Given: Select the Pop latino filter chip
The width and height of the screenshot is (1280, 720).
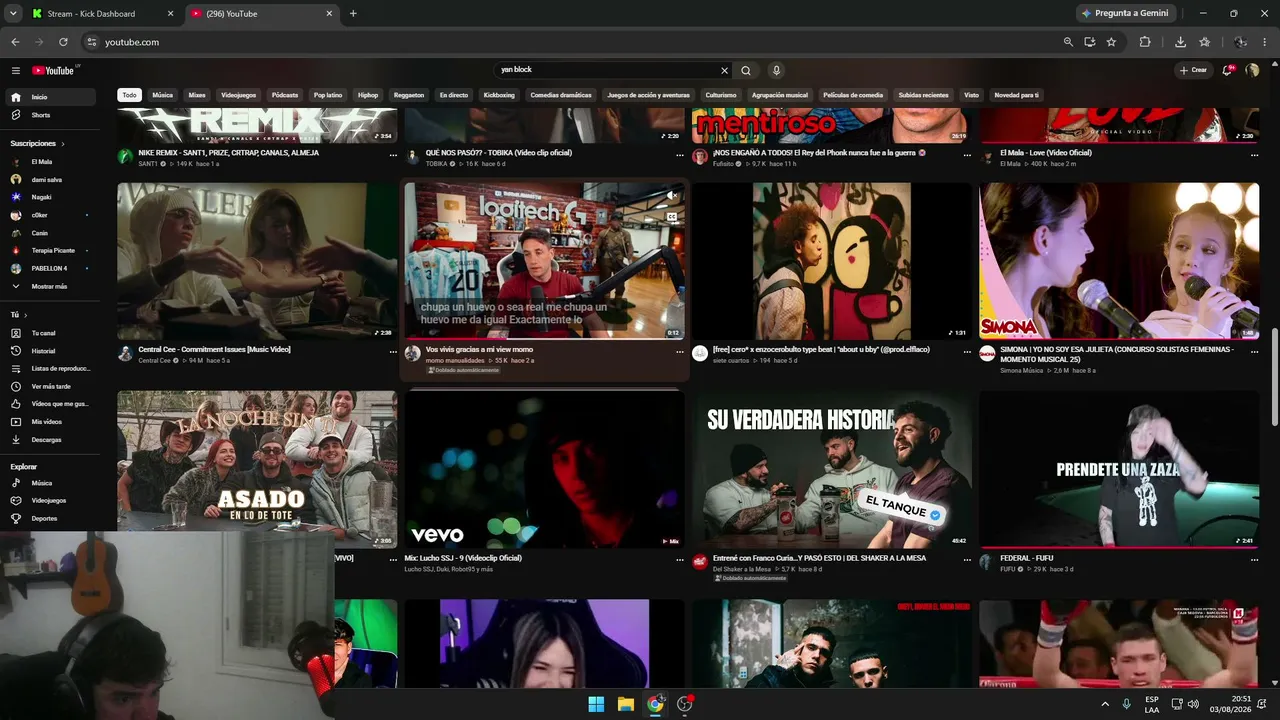Looking at the screenshot, I should pyautogui.click(x=328, y=95).
